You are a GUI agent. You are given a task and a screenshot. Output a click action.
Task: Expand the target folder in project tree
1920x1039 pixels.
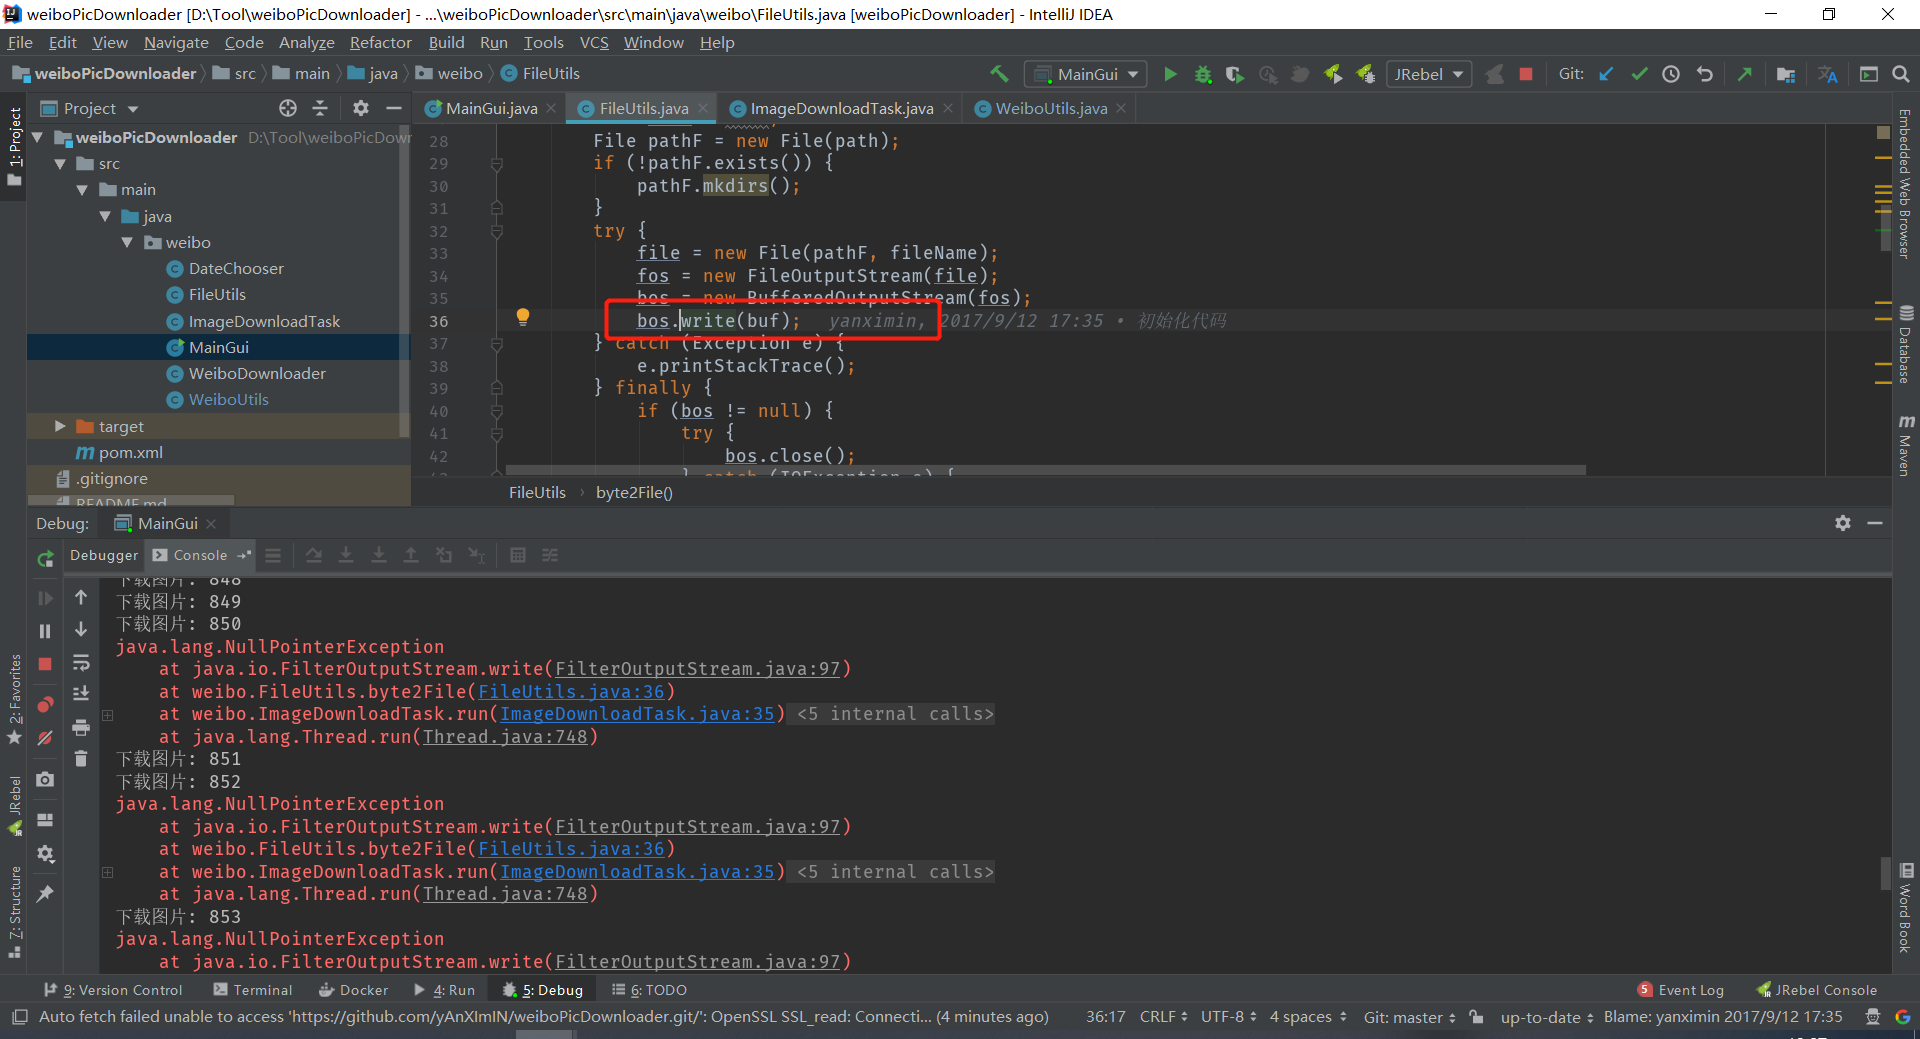pos(60,426)
